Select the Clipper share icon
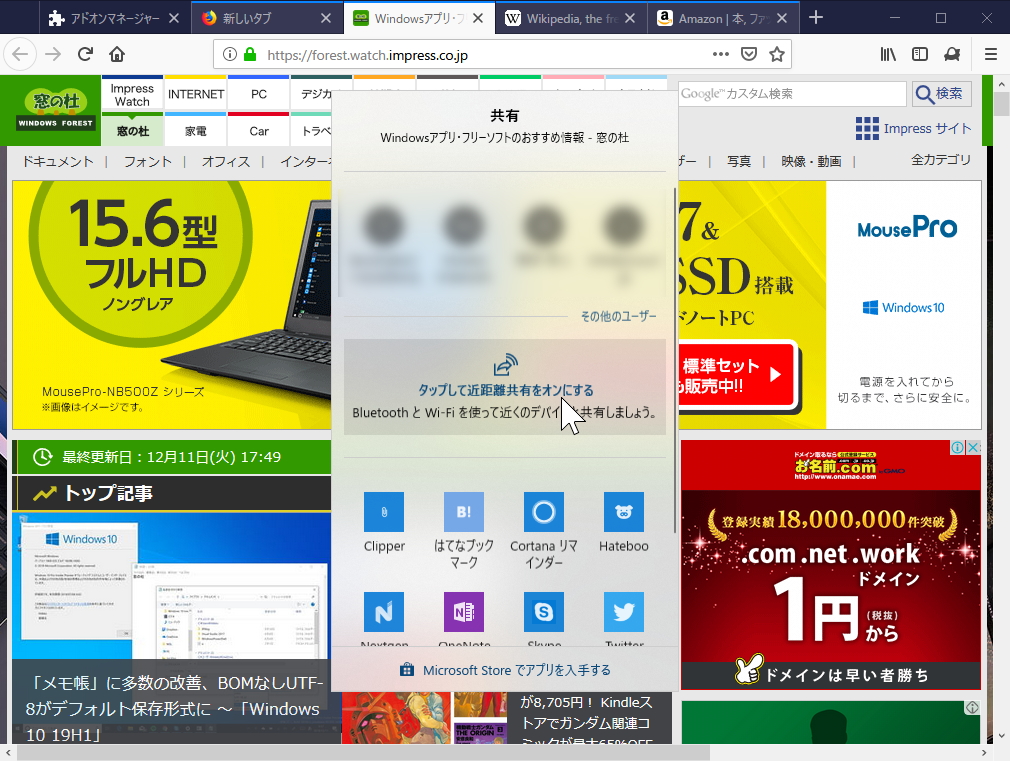This screenshot has width=1010, height=761. pos(384,513)
